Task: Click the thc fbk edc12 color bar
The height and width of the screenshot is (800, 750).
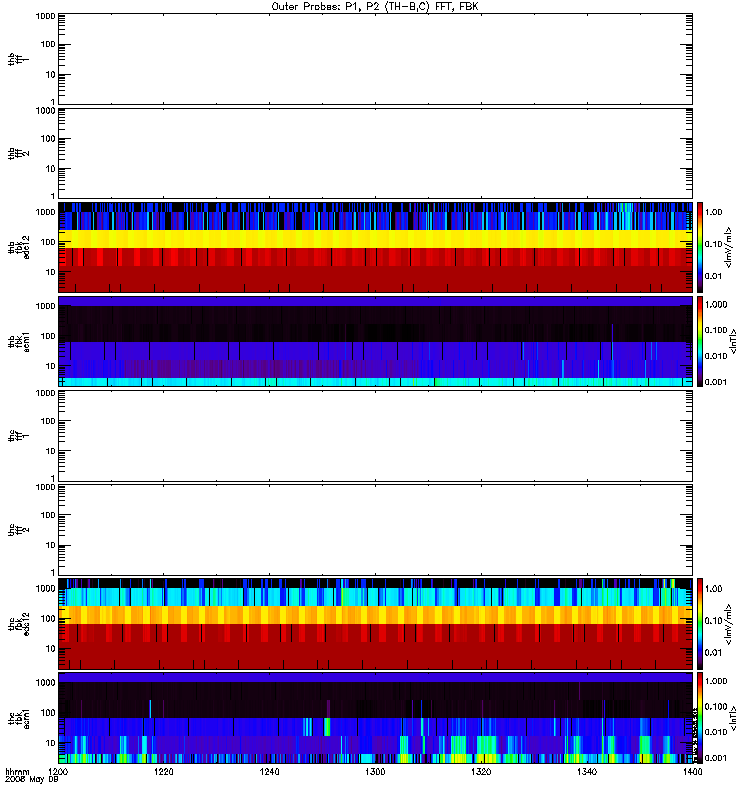Action: pyautogui.click(x=700, y=624)
